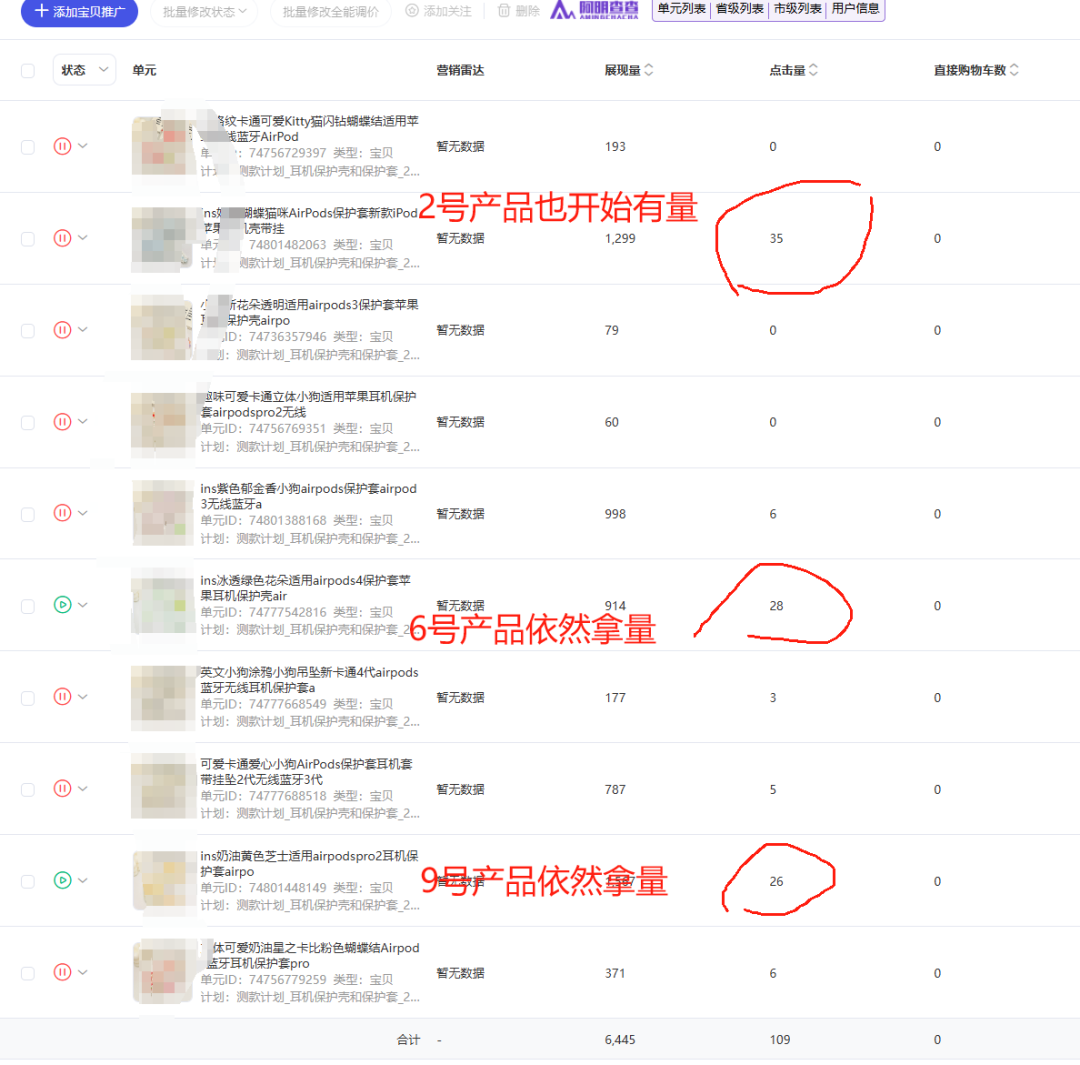Click impressions value 998
The width and height of the screenshot is (1080, 1065).
pyautogui.click(x=615, y=514)
